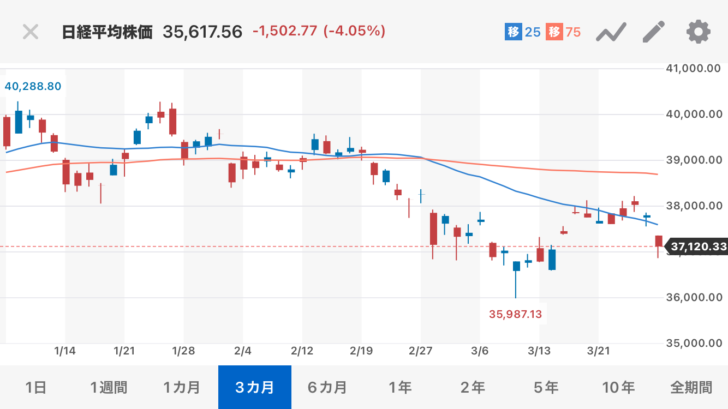Show the 6カ月 chart range

click(x=327, y=387)
